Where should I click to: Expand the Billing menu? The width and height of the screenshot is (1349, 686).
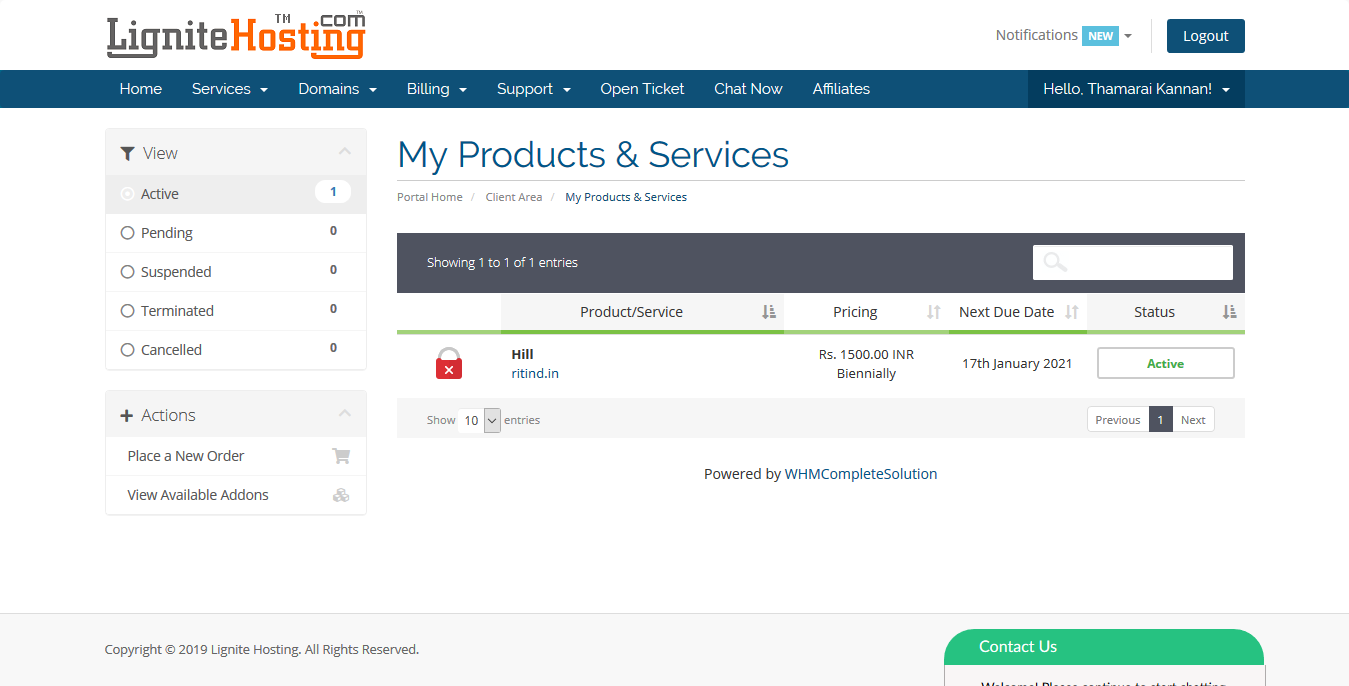(x=437, y=89)
